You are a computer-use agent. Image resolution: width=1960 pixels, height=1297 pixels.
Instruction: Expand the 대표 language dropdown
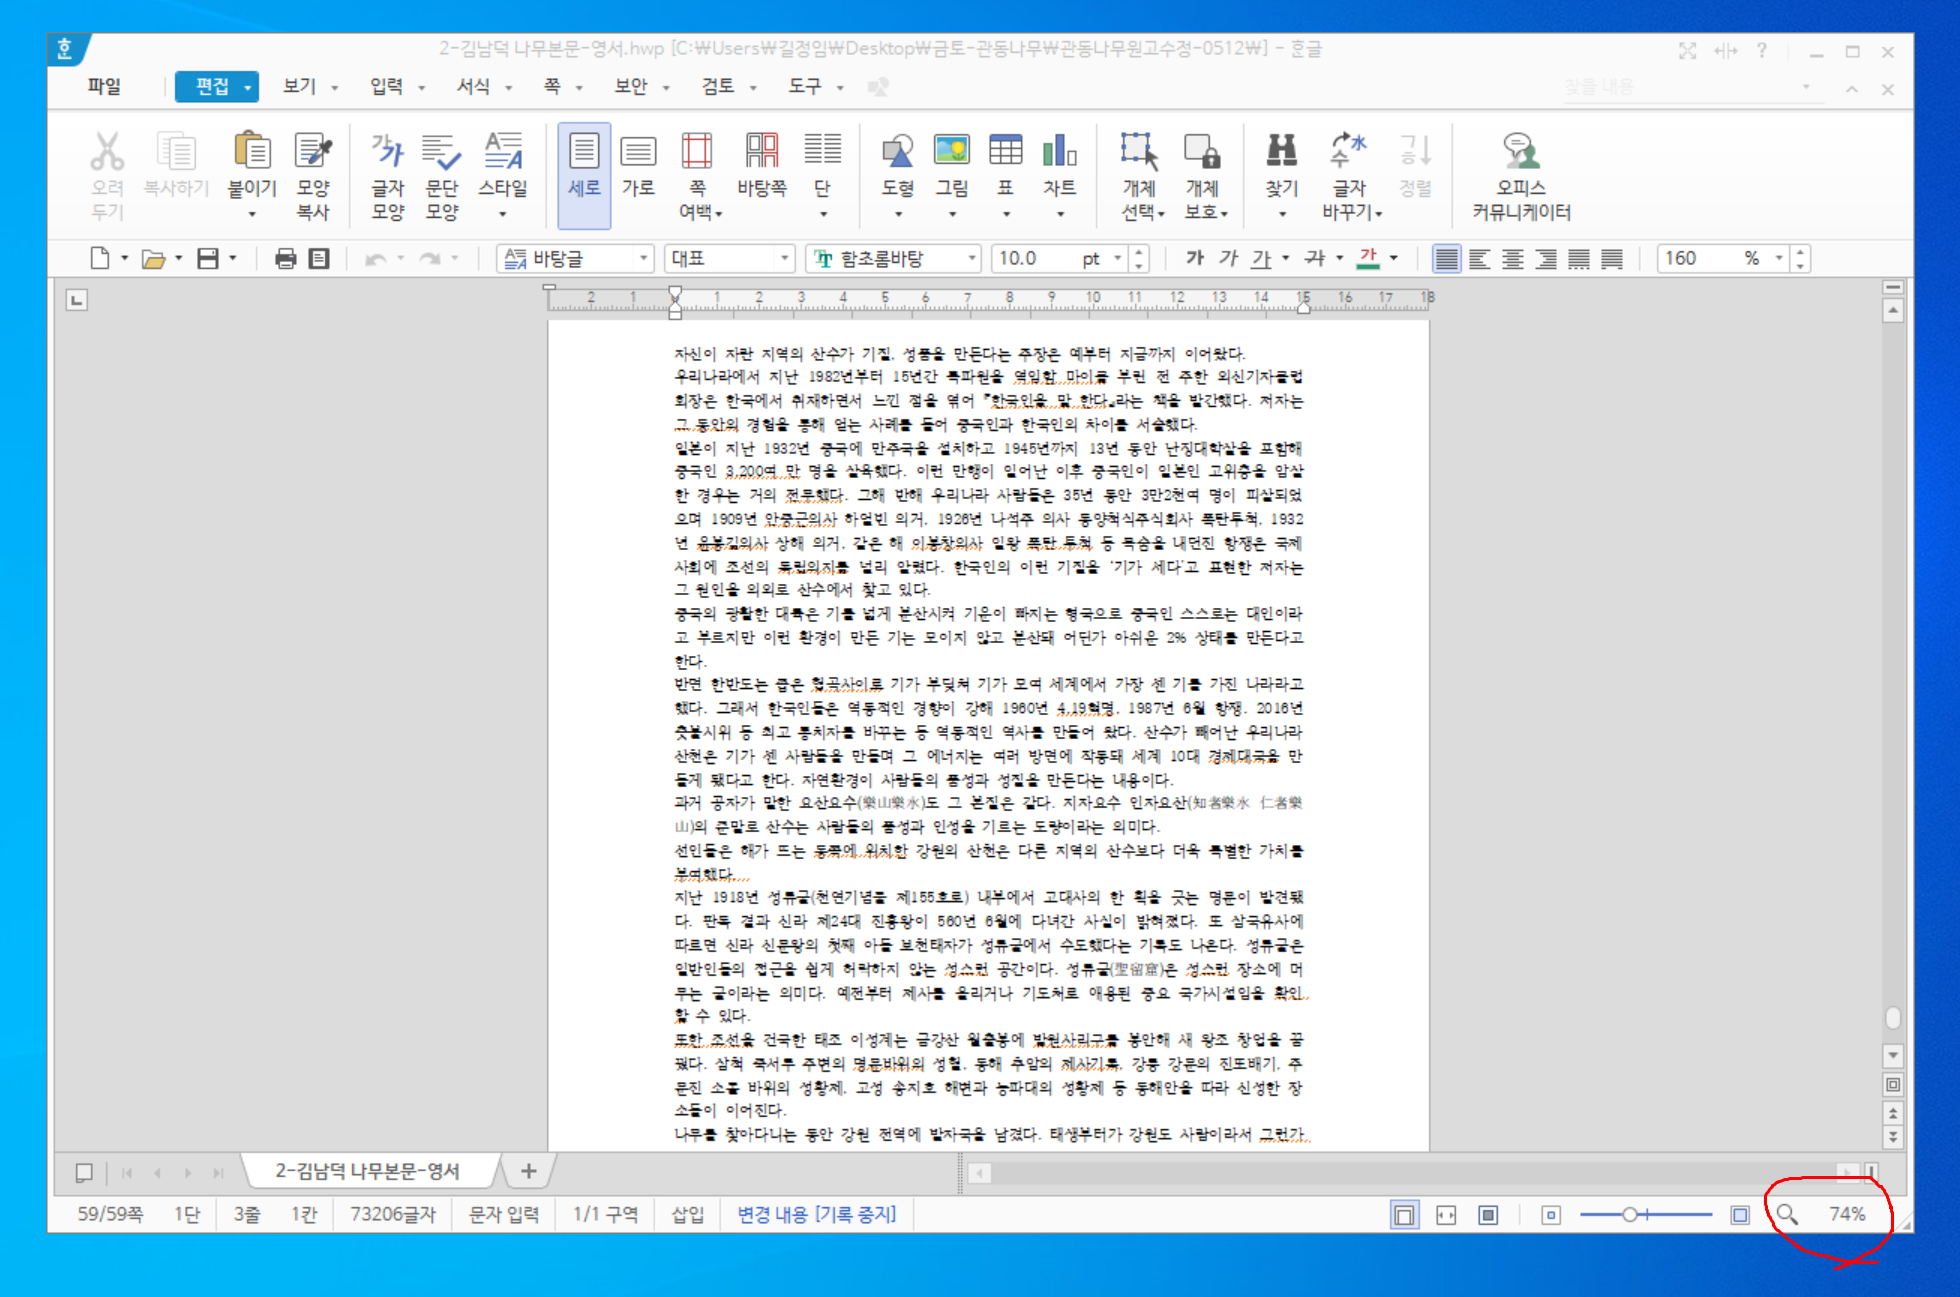coord(784,259)
